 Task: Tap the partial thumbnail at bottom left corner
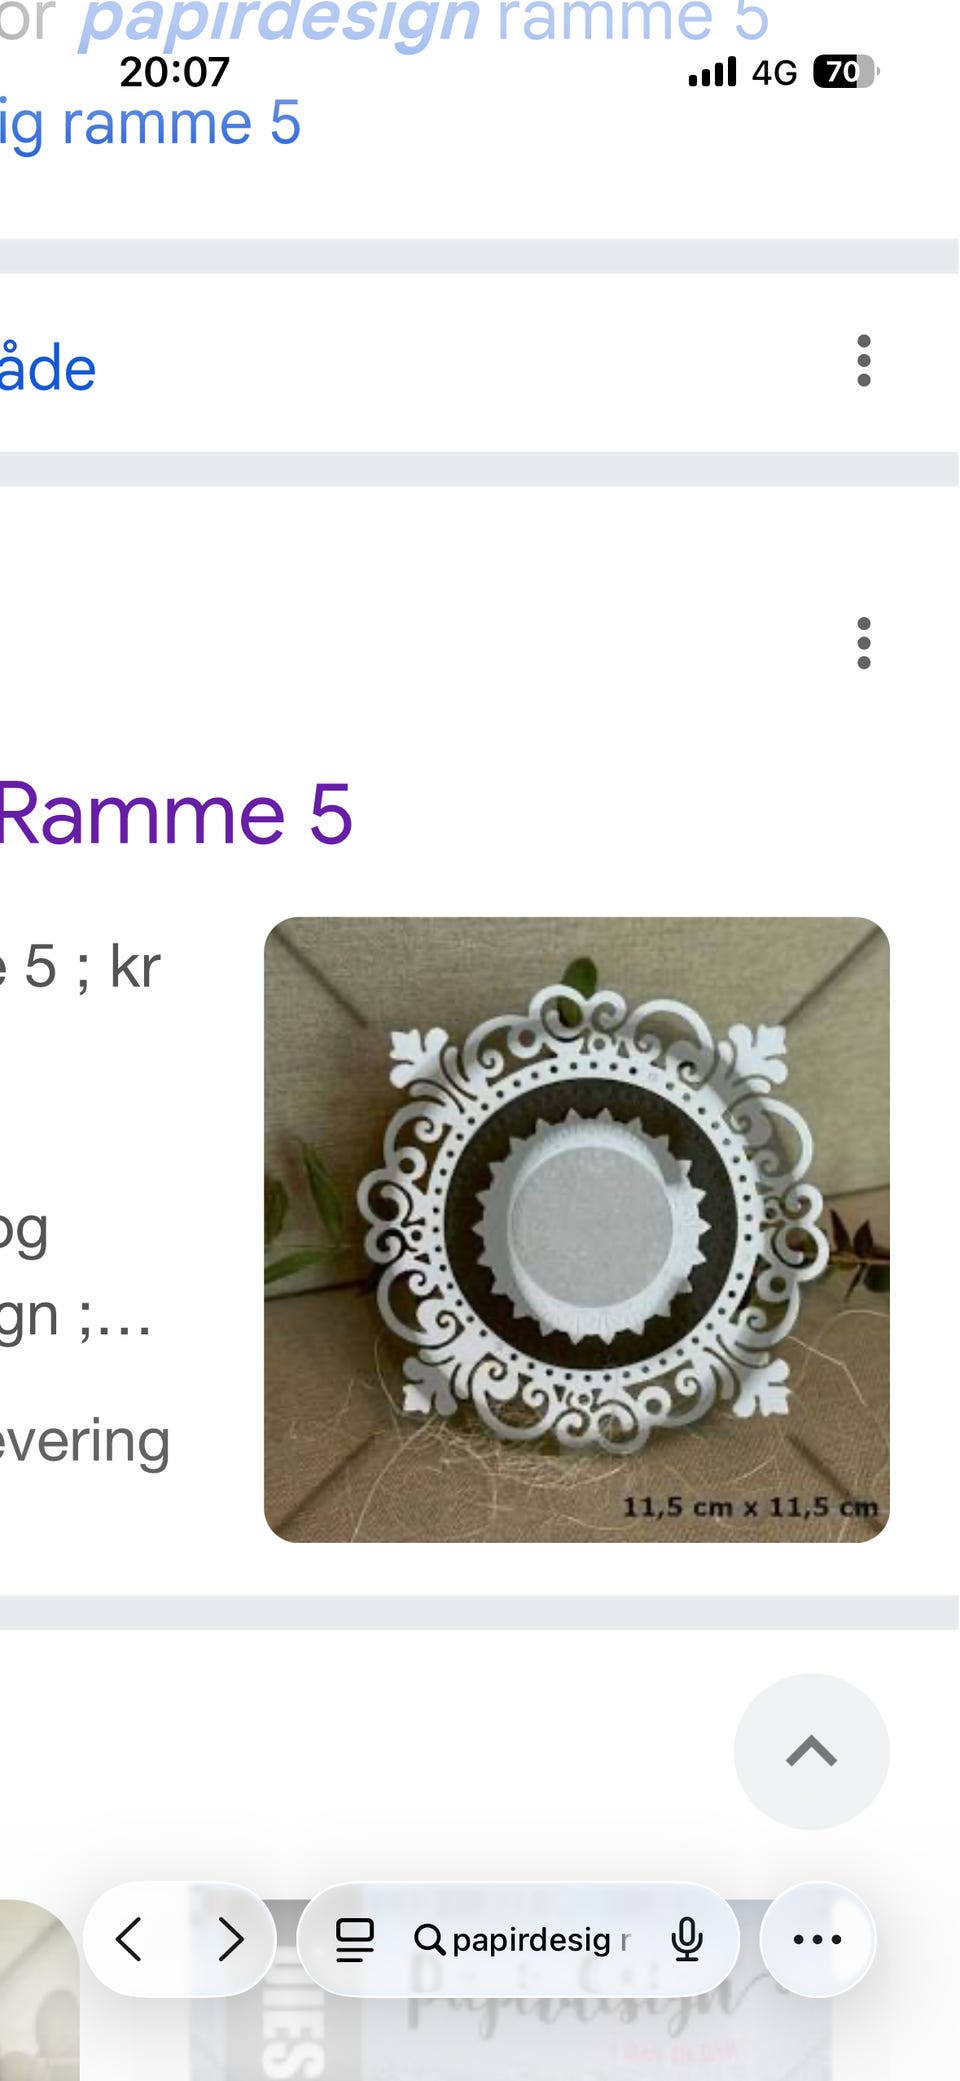(38, 1990)
